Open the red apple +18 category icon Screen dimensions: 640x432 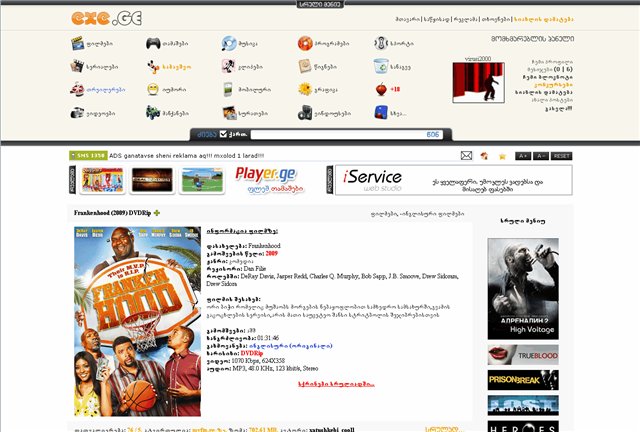tap(381, 89)
